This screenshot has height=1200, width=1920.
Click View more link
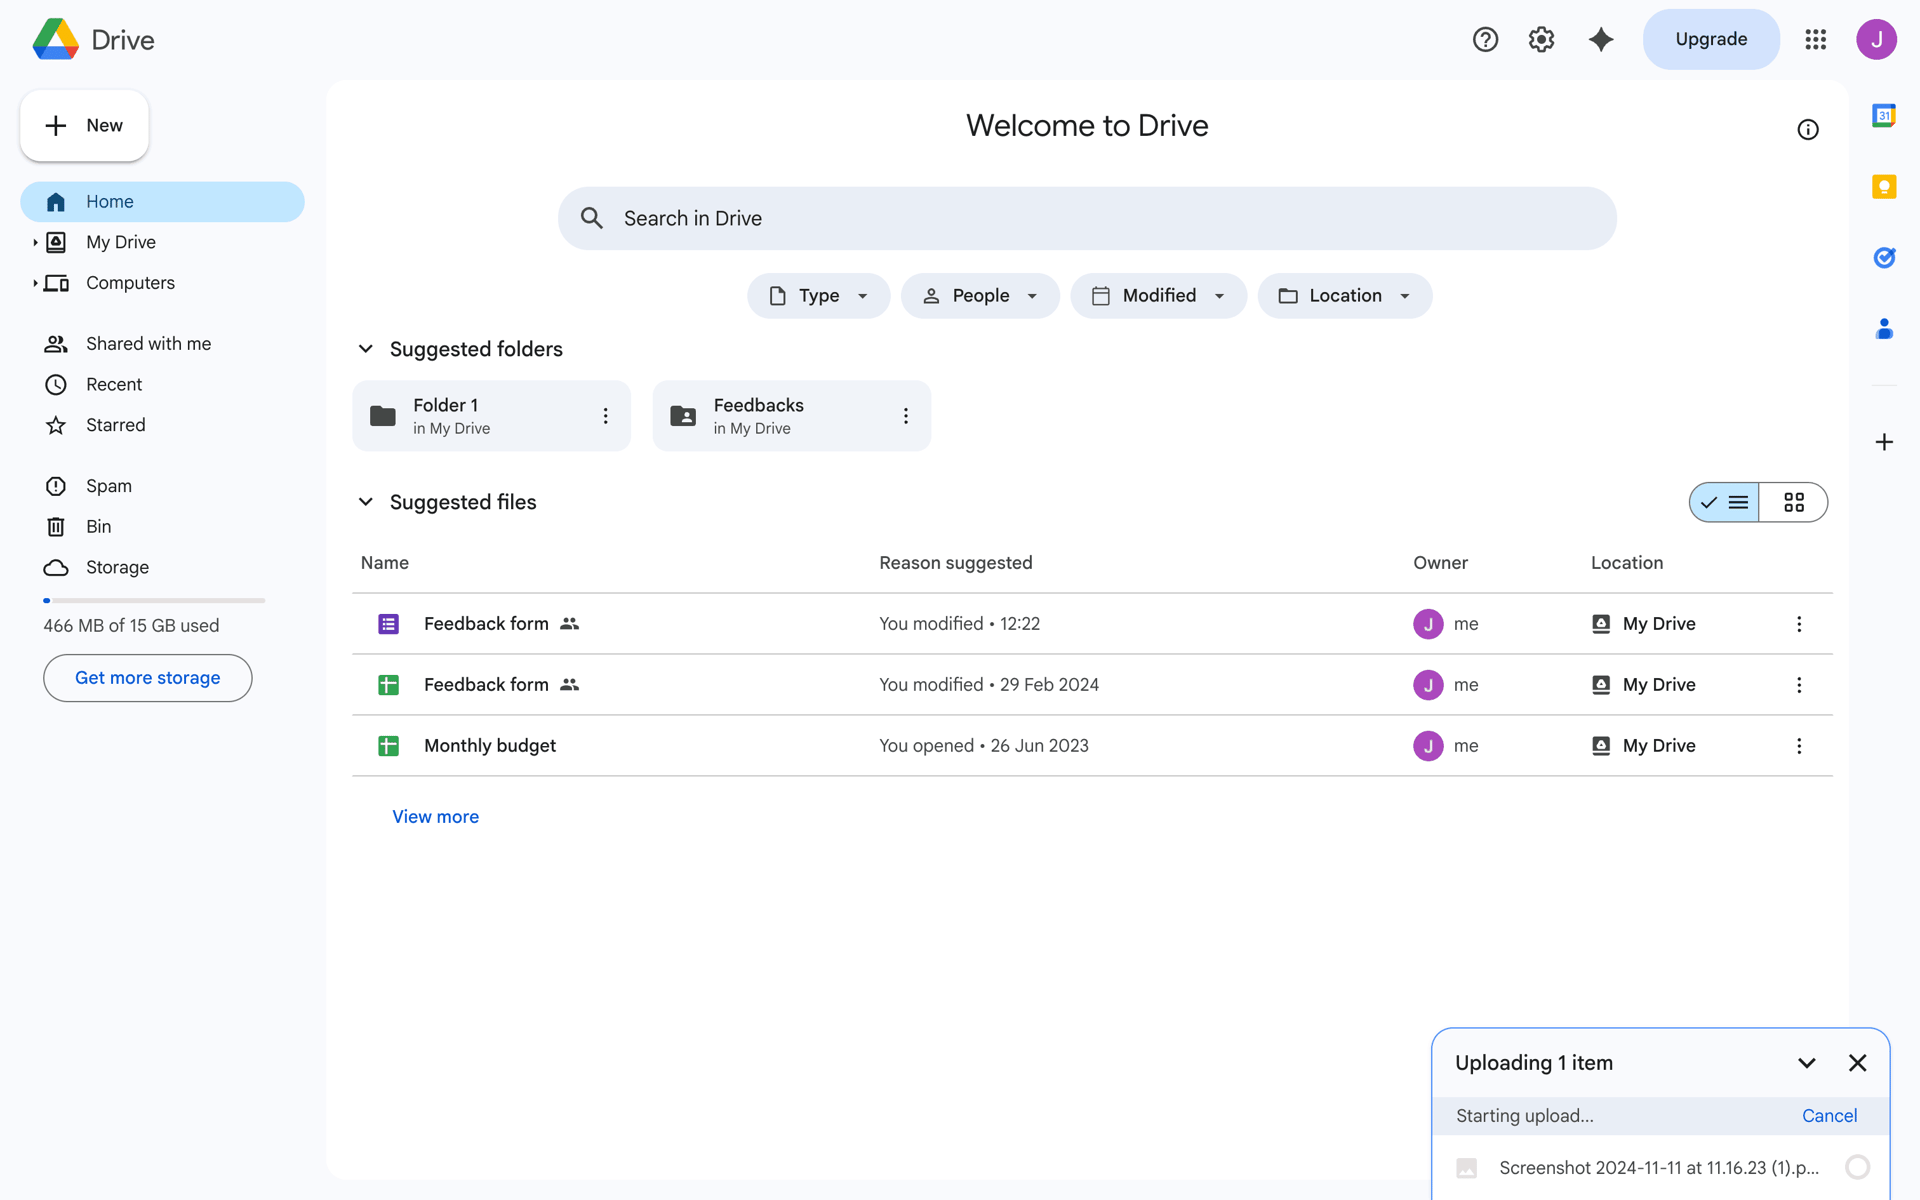[435, 817]
